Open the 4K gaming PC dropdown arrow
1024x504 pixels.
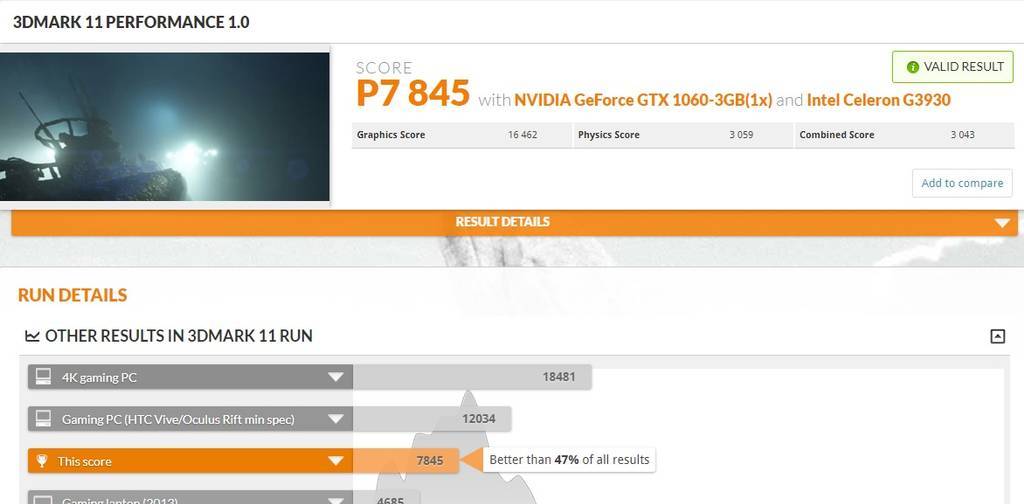(x=336, y=377)
